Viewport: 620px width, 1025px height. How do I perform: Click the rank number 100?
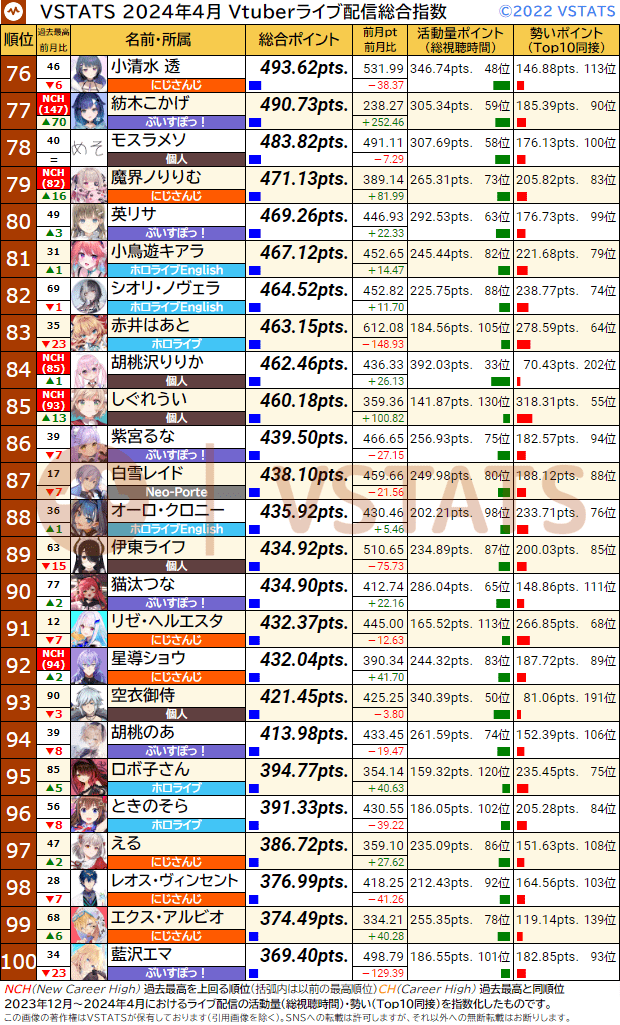point(18,962)
